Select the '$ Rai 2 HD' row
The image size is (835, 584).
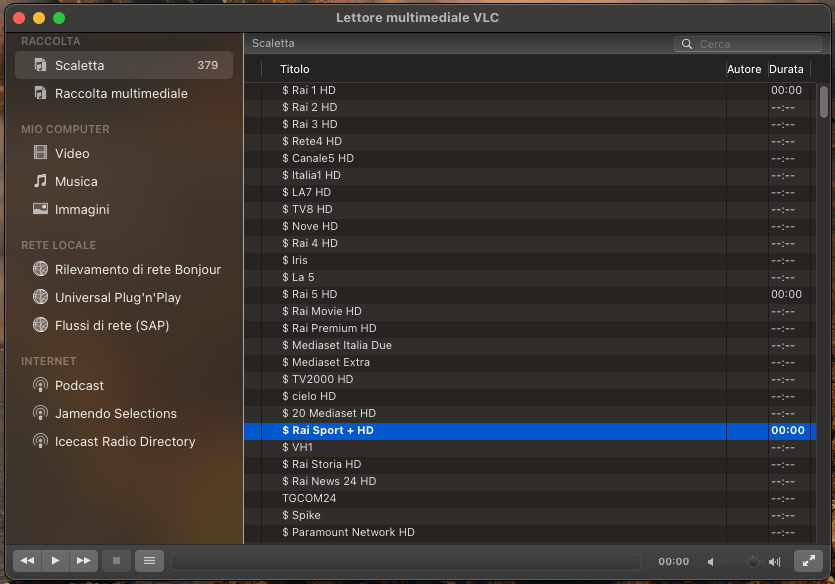[x=530, y=108]
